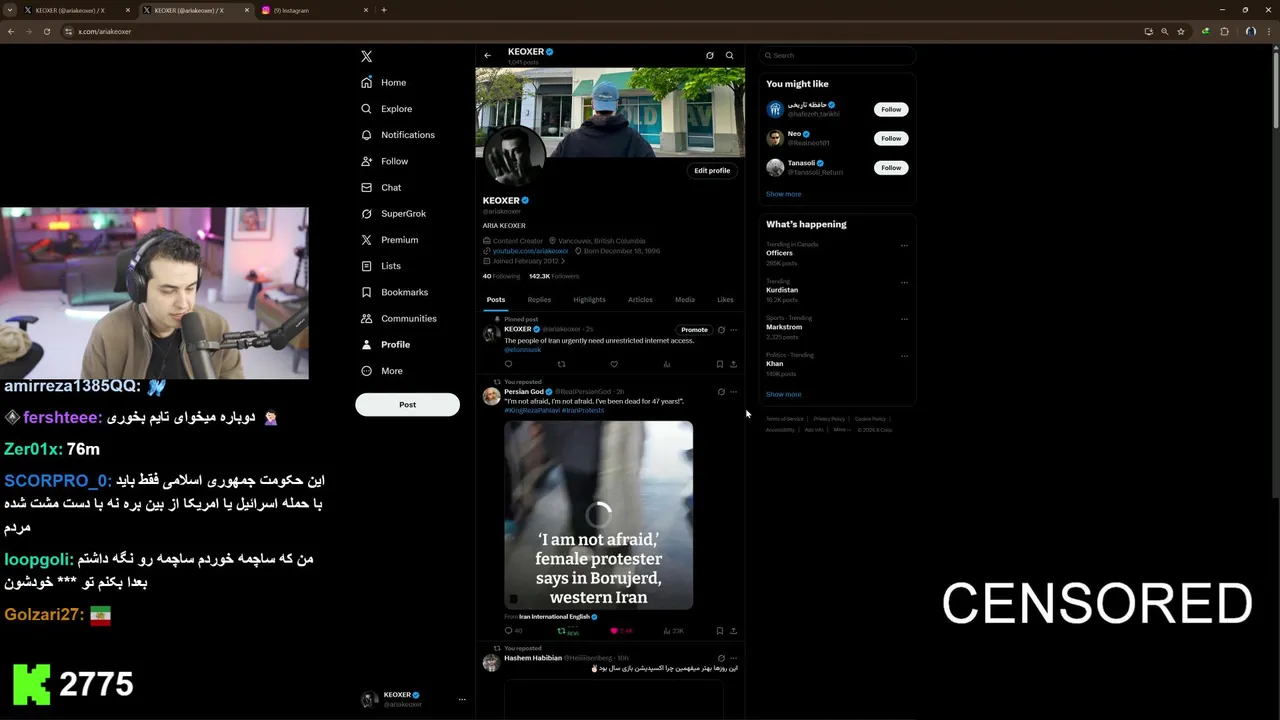Click the X search field
The image size is (1280, 720).
click(x=837, y=56)
